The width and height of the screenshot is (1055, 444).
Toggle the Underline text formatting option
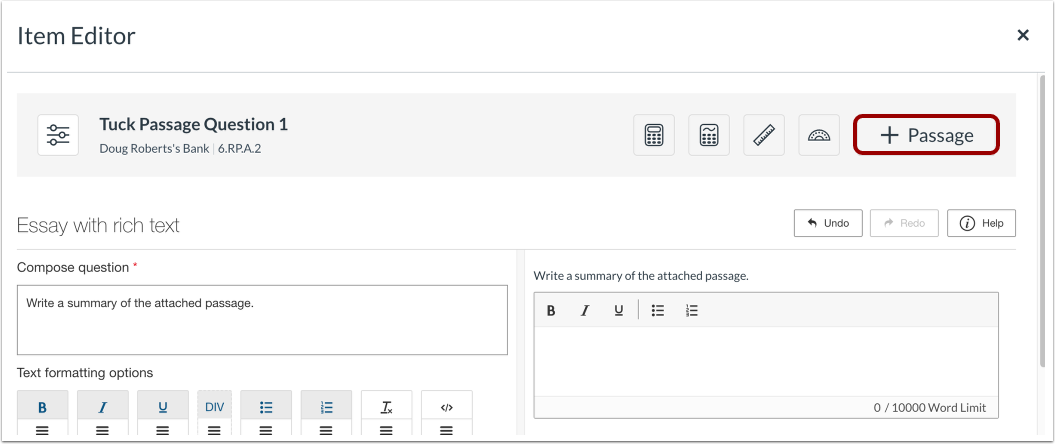point(162,407)
